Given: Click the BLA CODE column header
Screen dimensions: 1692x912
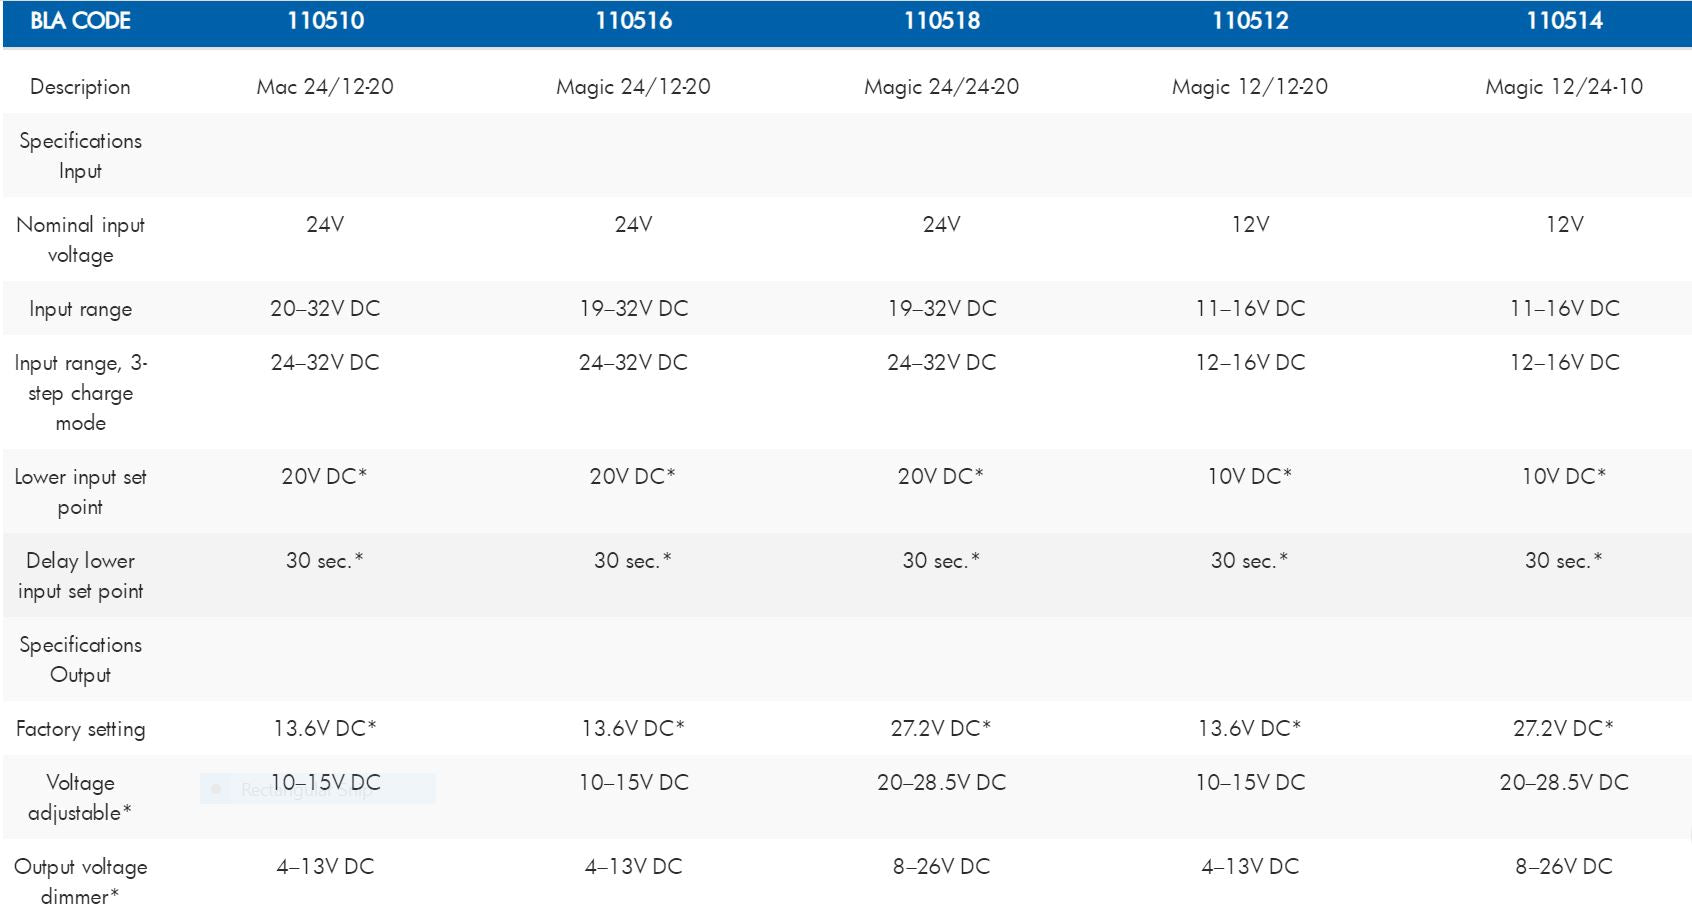Looking at the screenshot, I should coord(80,21).
